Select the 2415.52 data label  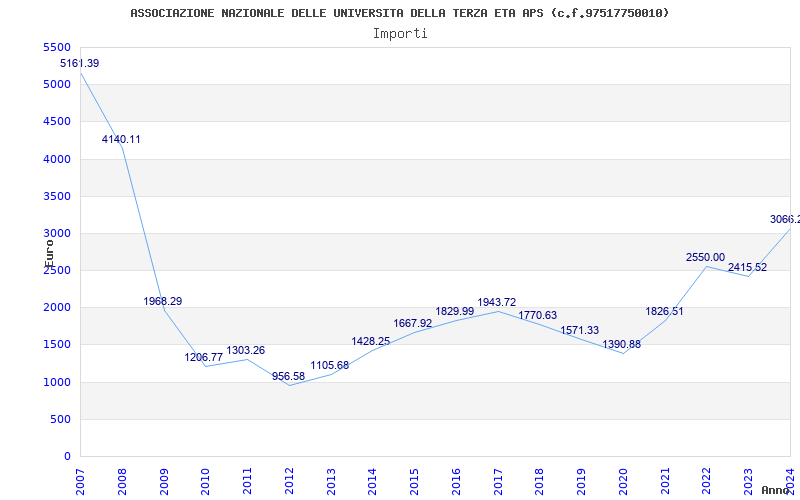(747, 267)
